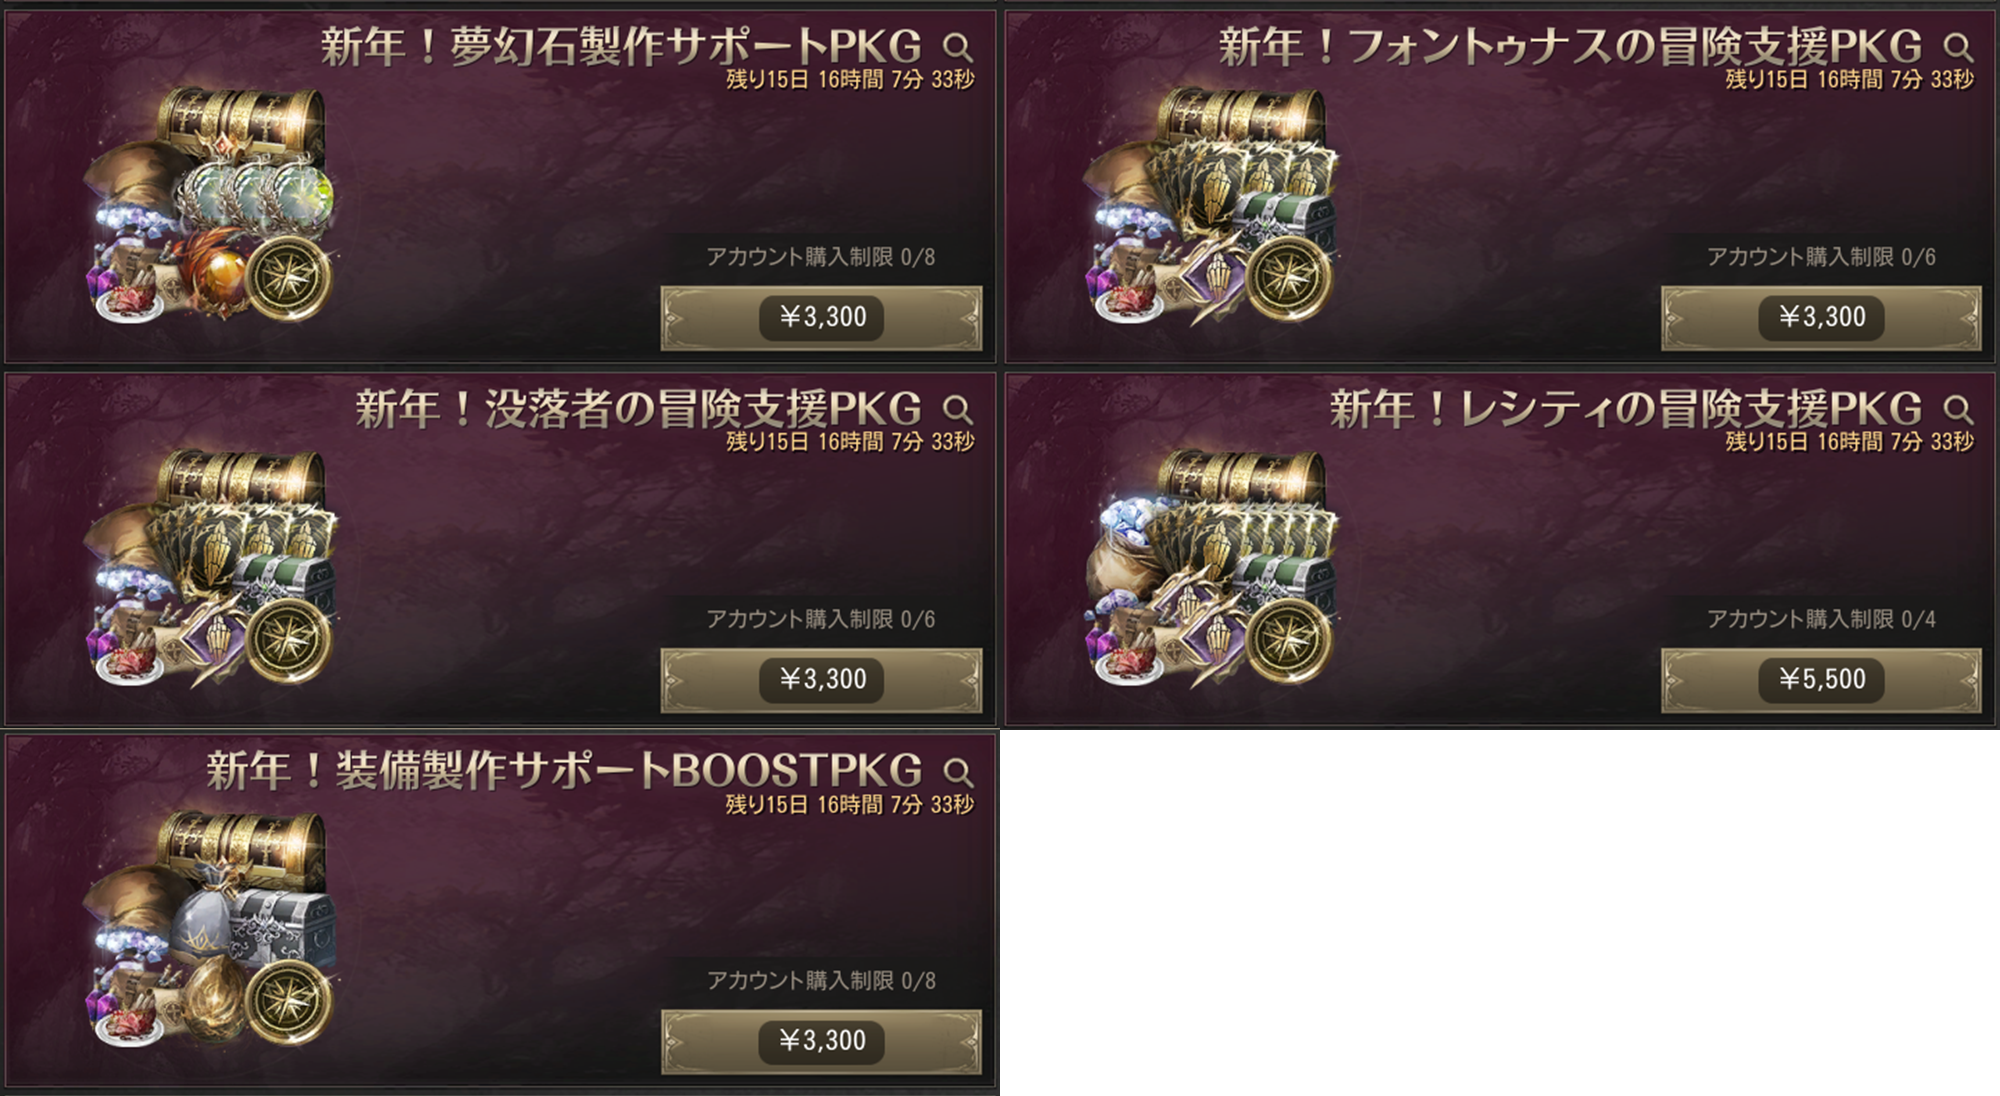Screen dimensions: 2000x1096
Task: Click the 新年！夢幻石製作サポートPKG title
Action: (621, 47)
